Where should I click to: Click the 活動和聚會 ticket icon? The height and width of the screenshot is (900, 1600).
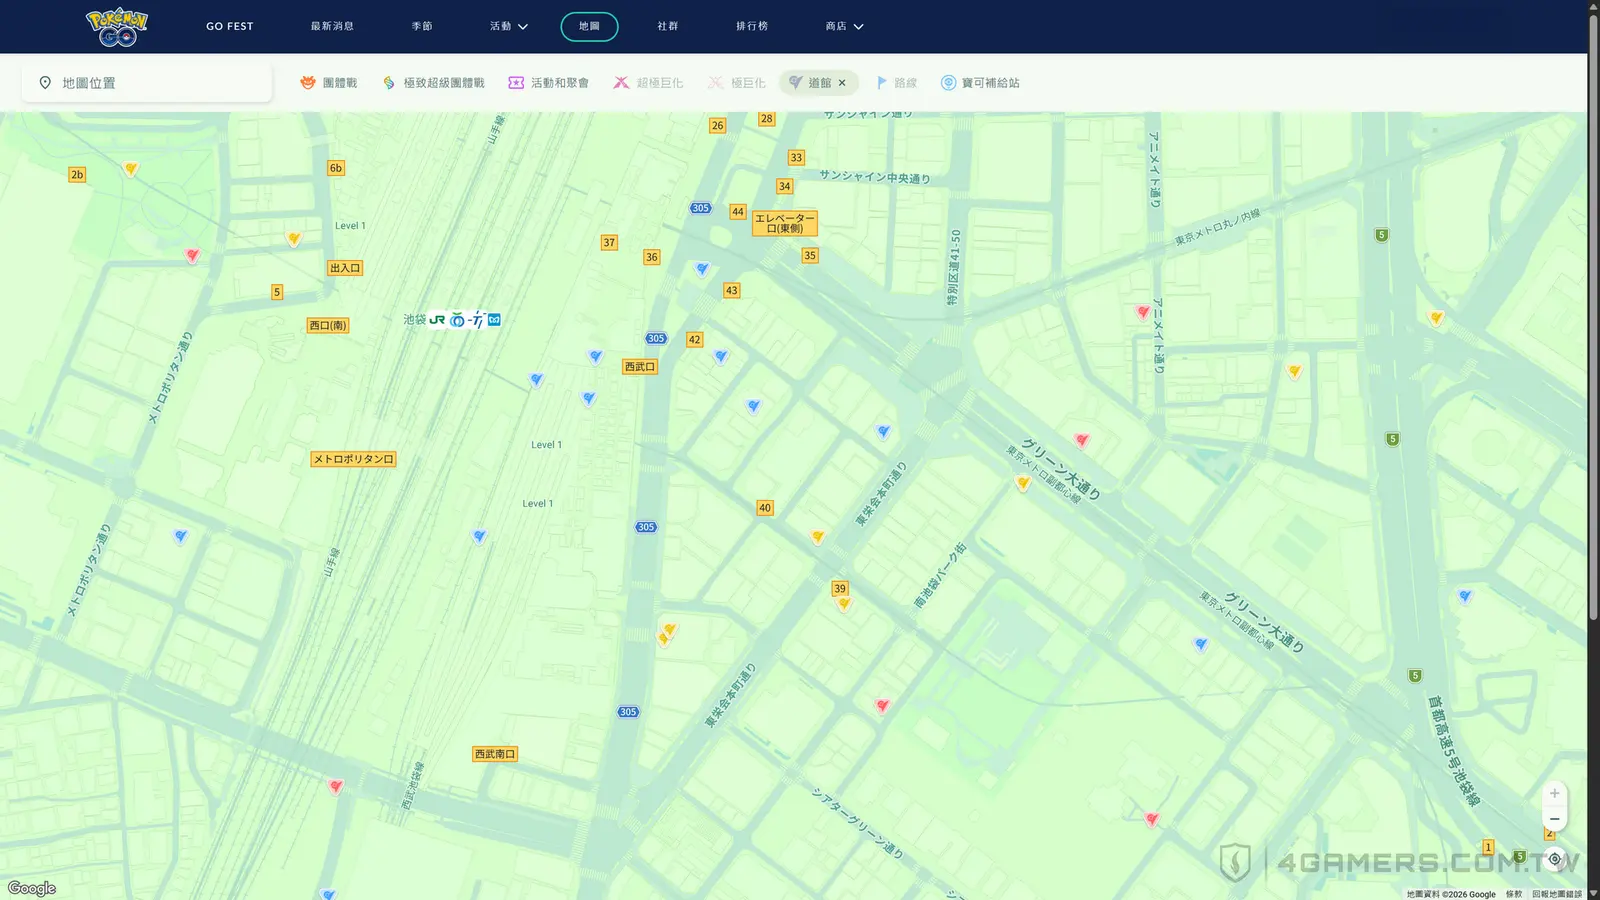pos(516,83)
